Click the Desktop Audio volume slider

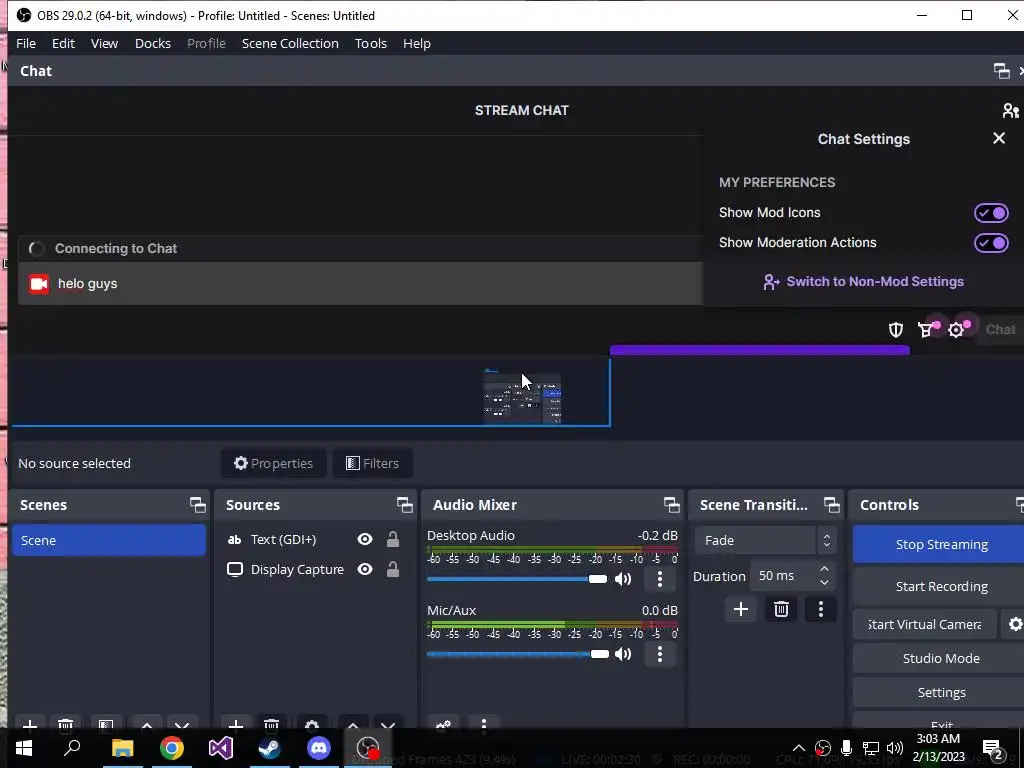point(517,579)
